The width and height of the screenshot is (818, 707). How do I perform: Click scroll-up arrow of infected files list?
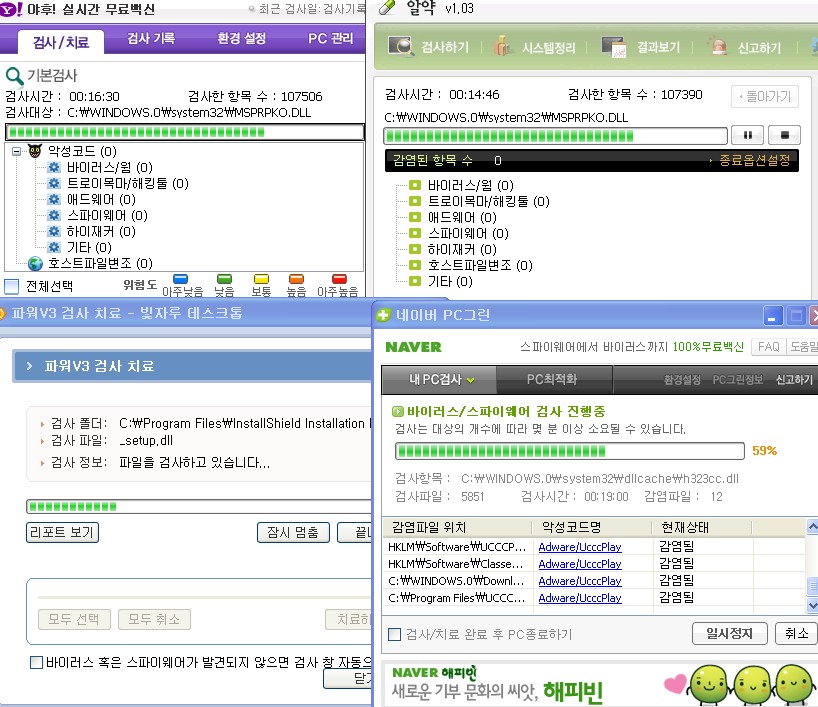coord(812,526)
